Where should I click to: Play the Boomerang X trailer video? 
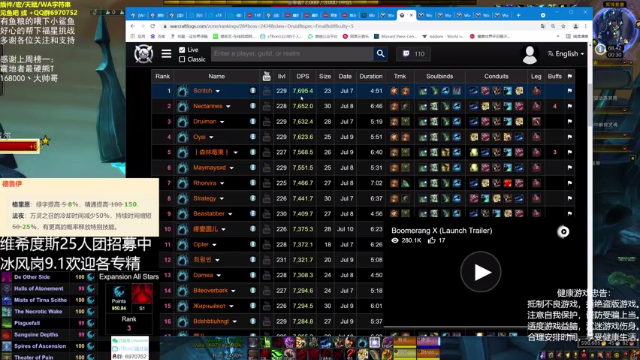[481, 272]
